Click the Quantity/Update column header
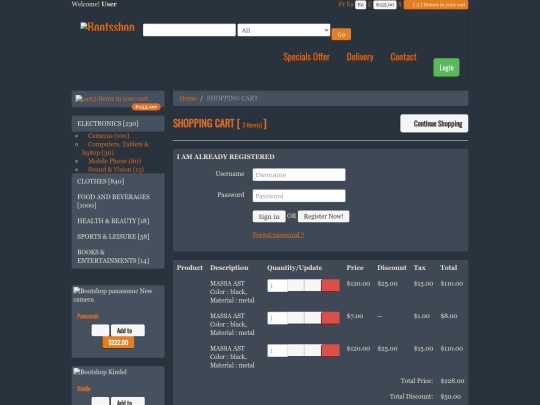Image resolution: width=540 pixels, height=405 pixels. coord(295,268)
